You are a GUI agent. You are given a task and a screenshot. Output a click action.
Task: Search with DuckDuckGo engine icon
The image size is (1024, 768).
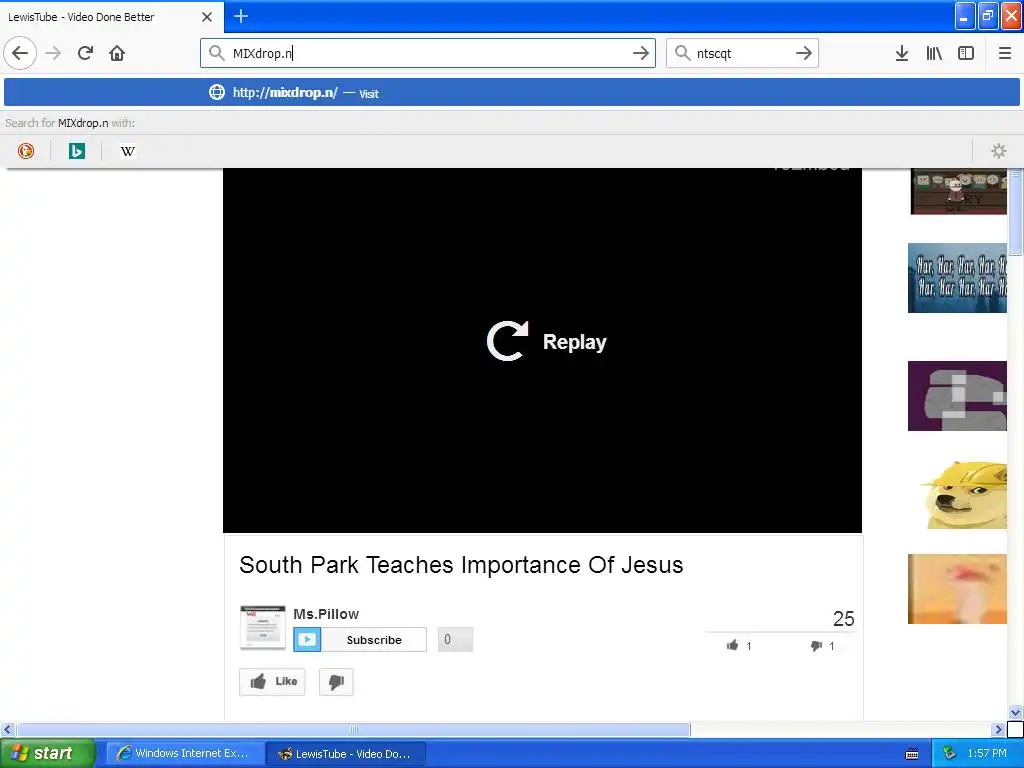tap(25, 151)
